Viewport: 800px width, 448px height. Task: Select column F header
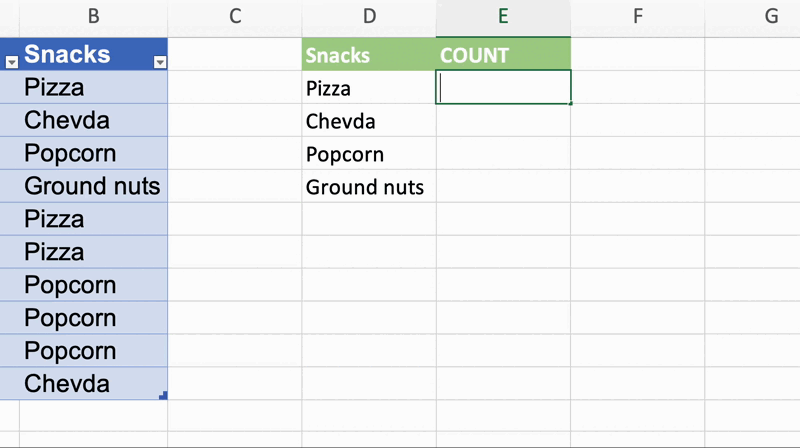click(637, 16)
